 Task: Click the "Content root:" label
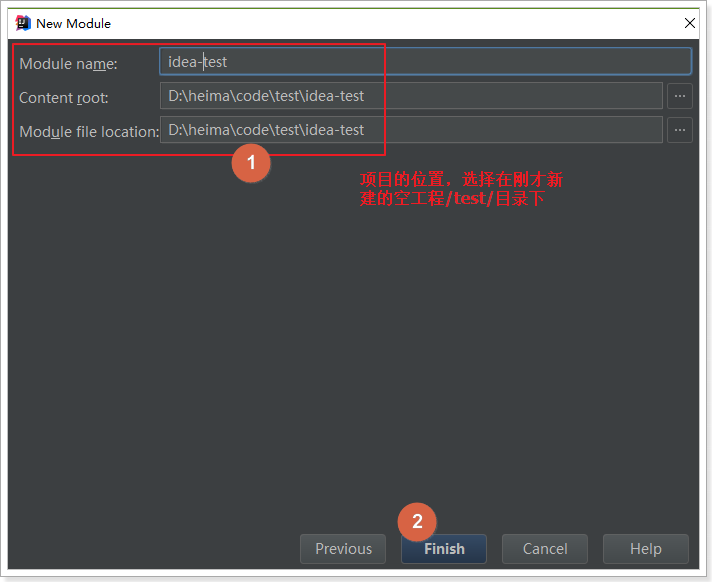point(64,98)
